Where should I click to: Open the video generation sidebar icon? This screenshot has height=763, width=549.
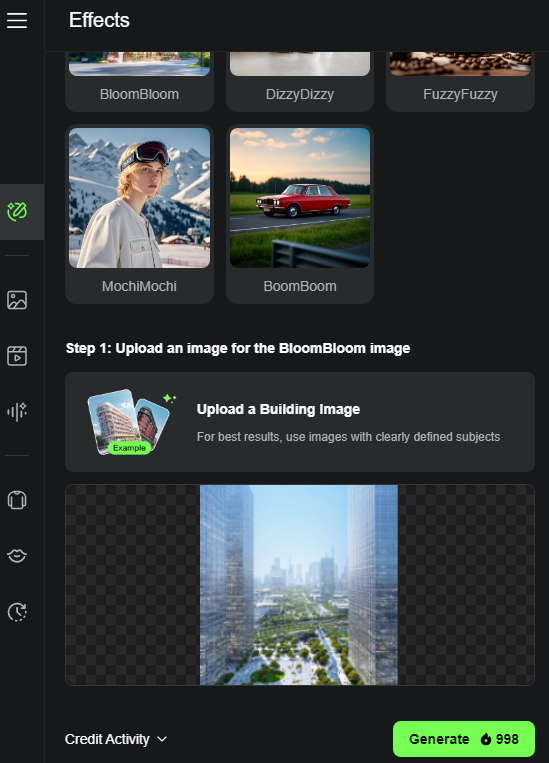(x=17, y=356)
